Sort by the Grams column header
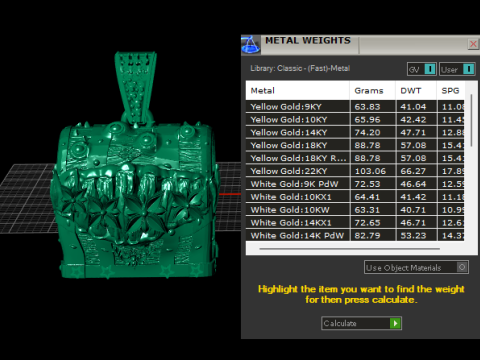 pos(373,90)
